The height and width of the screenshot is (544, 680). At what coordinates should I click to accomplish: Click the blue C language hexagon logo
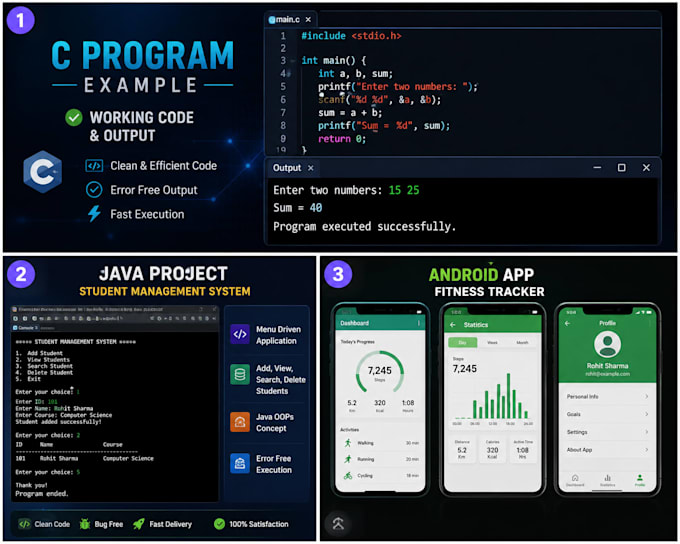(42, 172)
